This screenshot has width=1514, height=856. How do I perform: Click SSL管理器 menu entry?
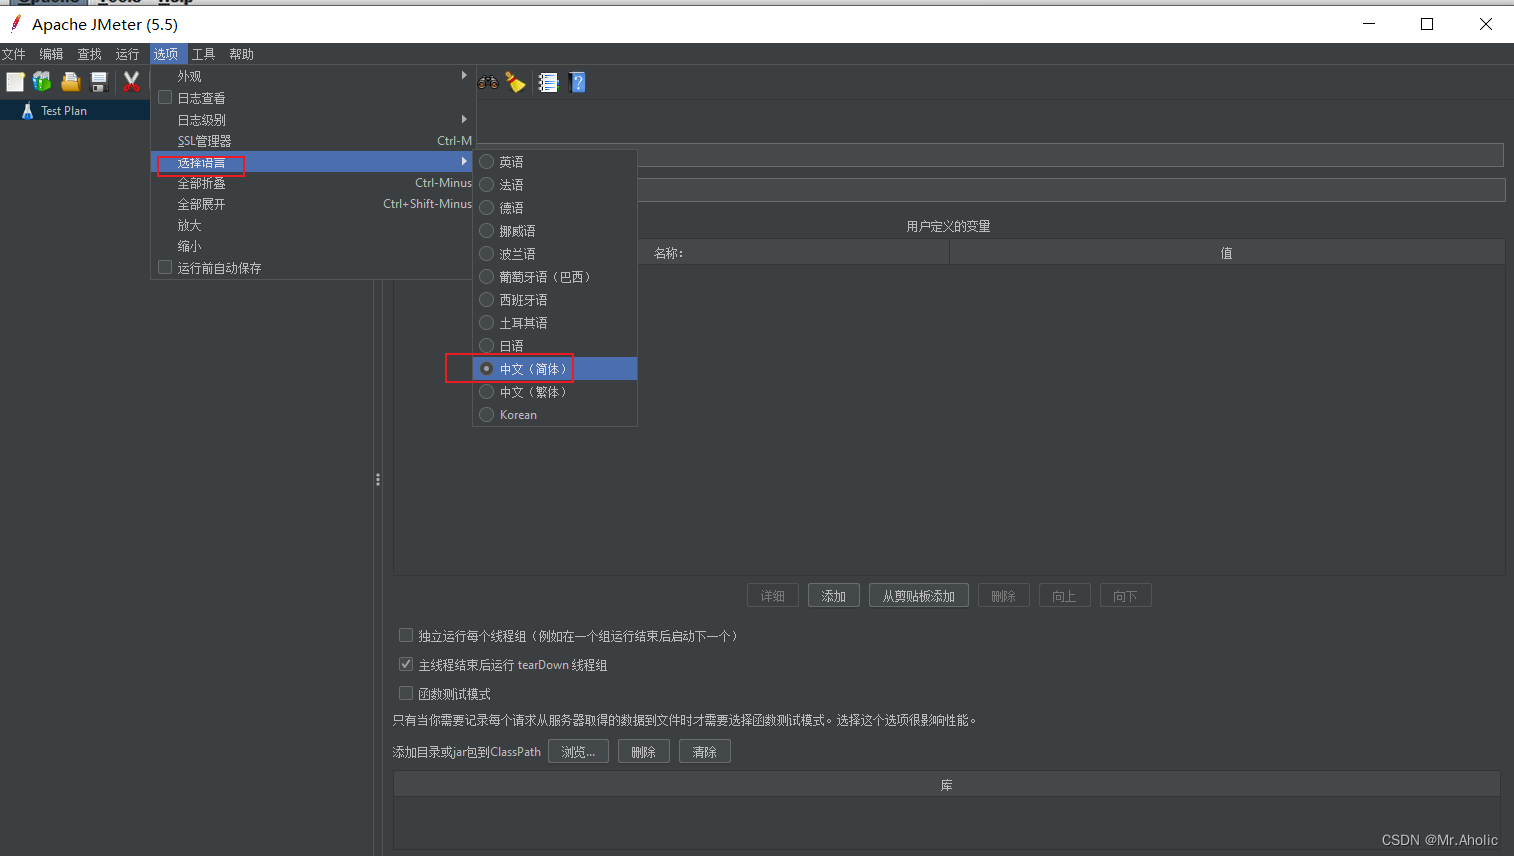click(311, 141)
